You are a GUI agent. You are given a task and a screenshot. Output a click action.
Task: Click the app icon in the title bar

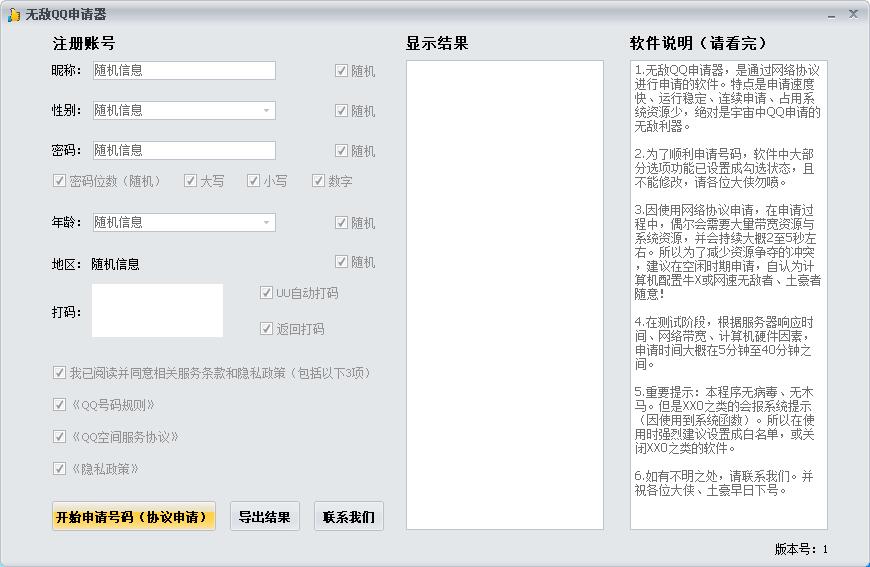click(x=14, y=14)
